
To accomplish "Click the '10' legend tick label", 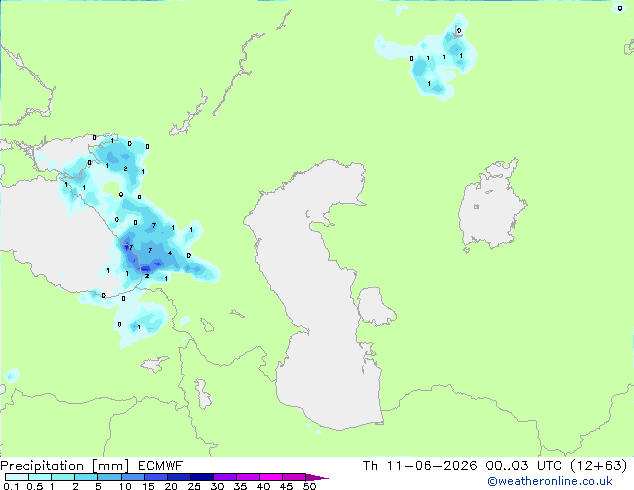I will 125,486.
